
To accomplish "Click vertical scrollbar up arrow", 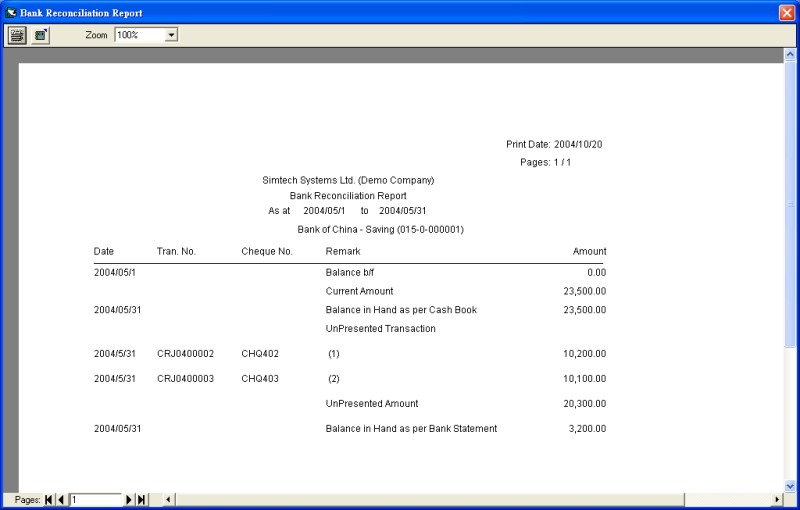I will (790, 54).
